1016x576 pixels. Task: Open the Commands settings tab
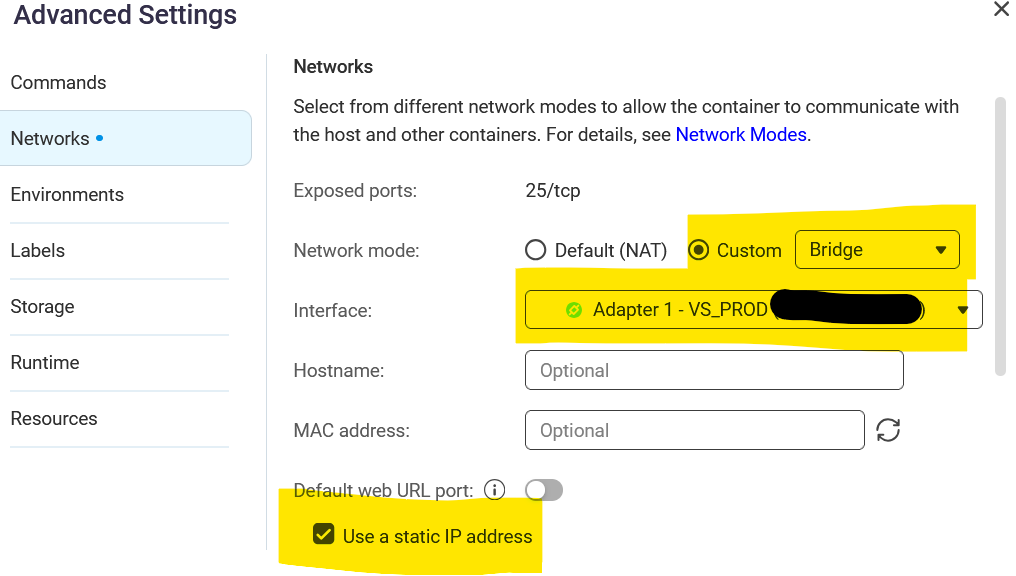coord(58,83)
